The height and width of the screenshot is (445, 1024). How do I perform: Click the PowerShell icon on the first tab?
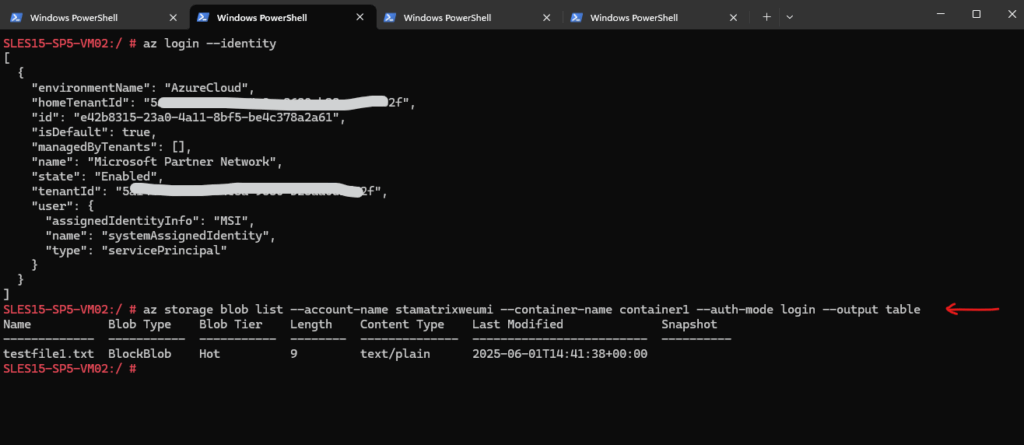click(16, 18)
